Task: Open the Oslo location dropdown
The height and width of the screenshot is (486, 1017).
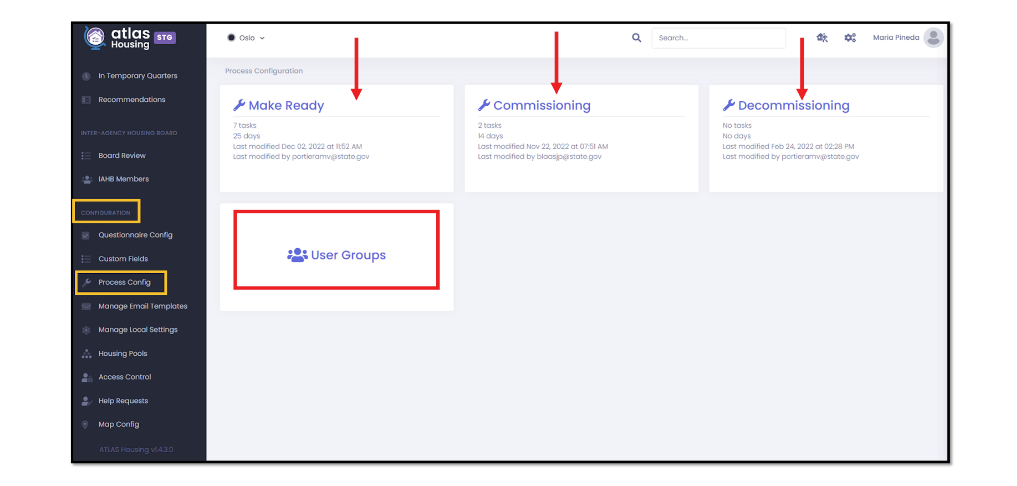Action: pos(246,38)
